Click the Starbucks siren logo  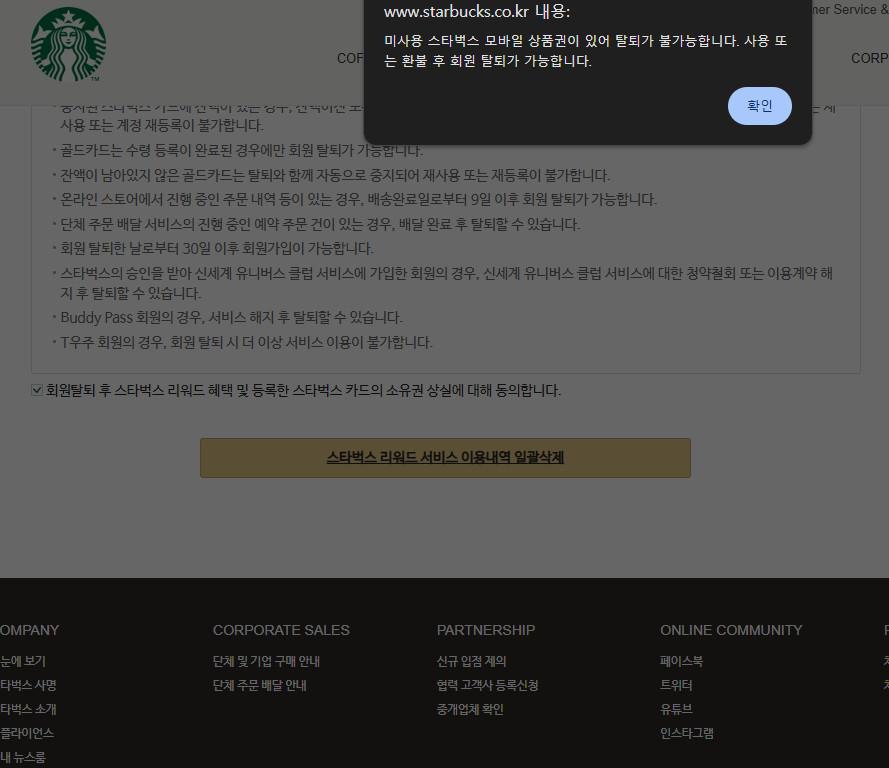point(69,44)
